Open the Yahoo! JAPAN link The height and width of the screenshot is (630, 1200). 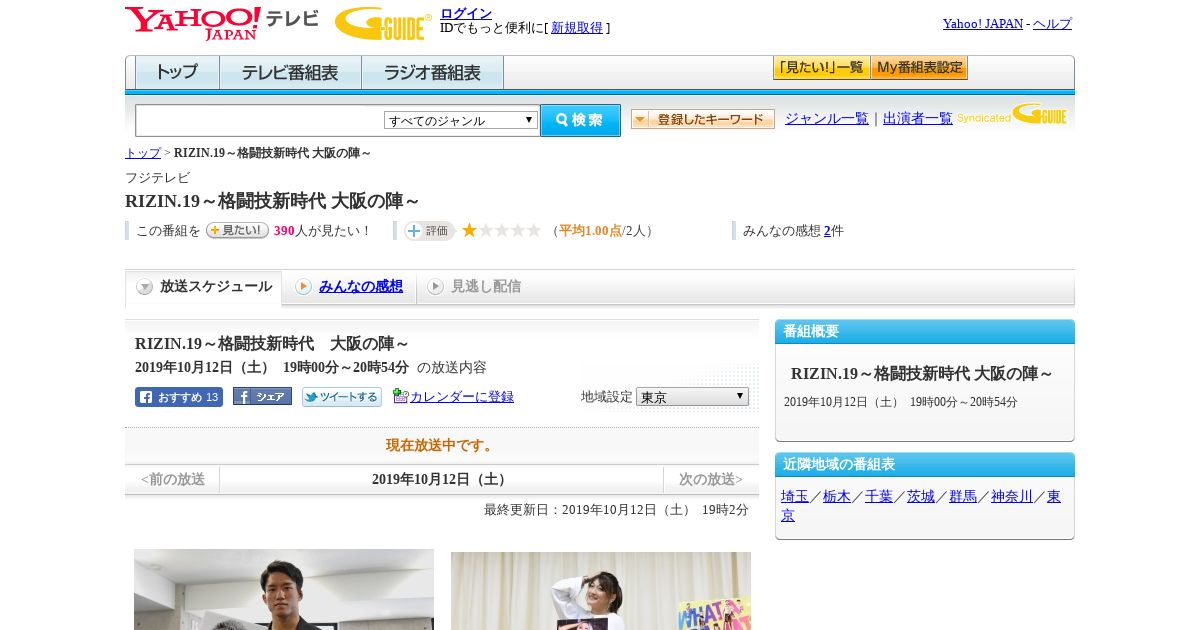[983, 23]
